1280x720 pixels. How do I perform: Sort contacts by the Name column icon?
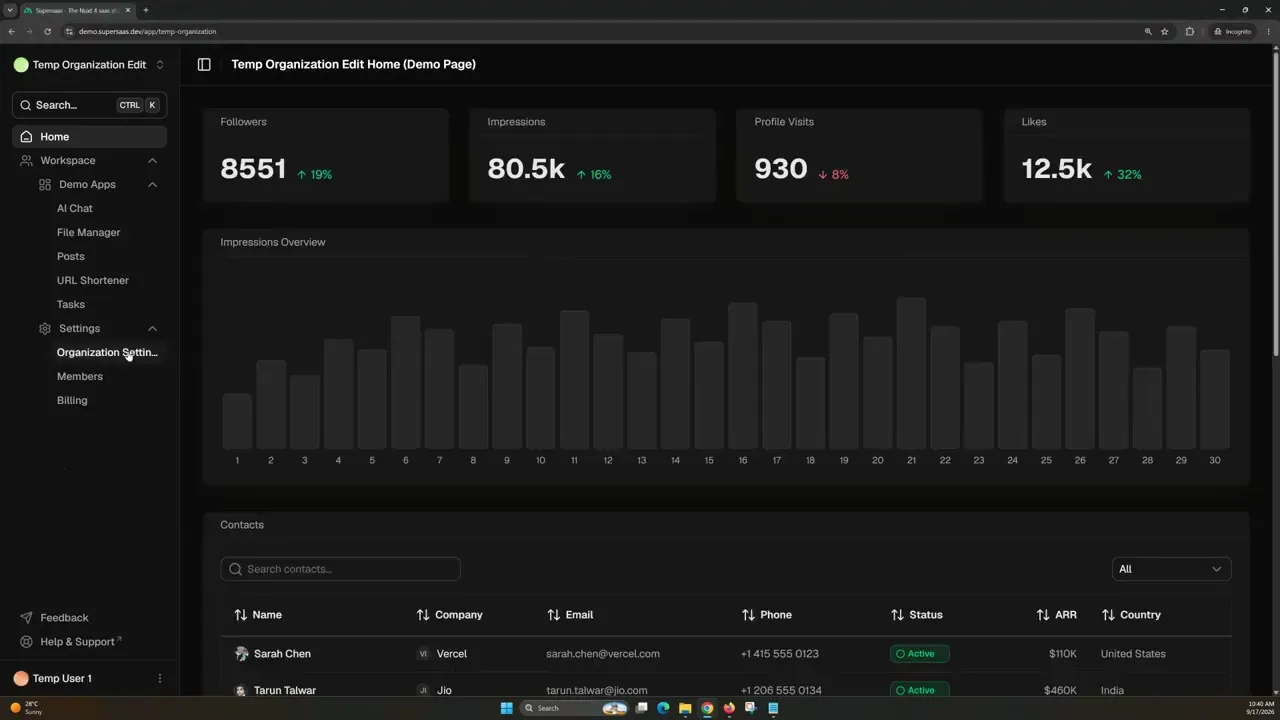(240, 615)
